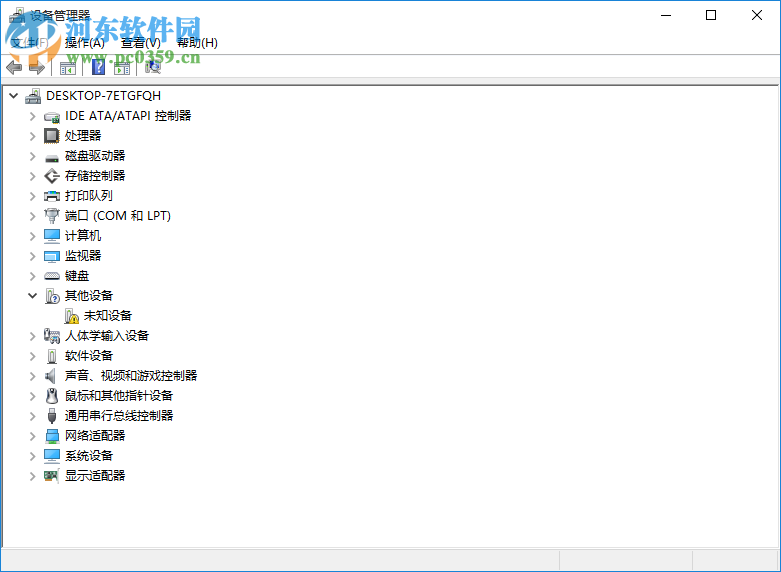
Task: Expand the 键盘 category
Action: click(33, 276)
